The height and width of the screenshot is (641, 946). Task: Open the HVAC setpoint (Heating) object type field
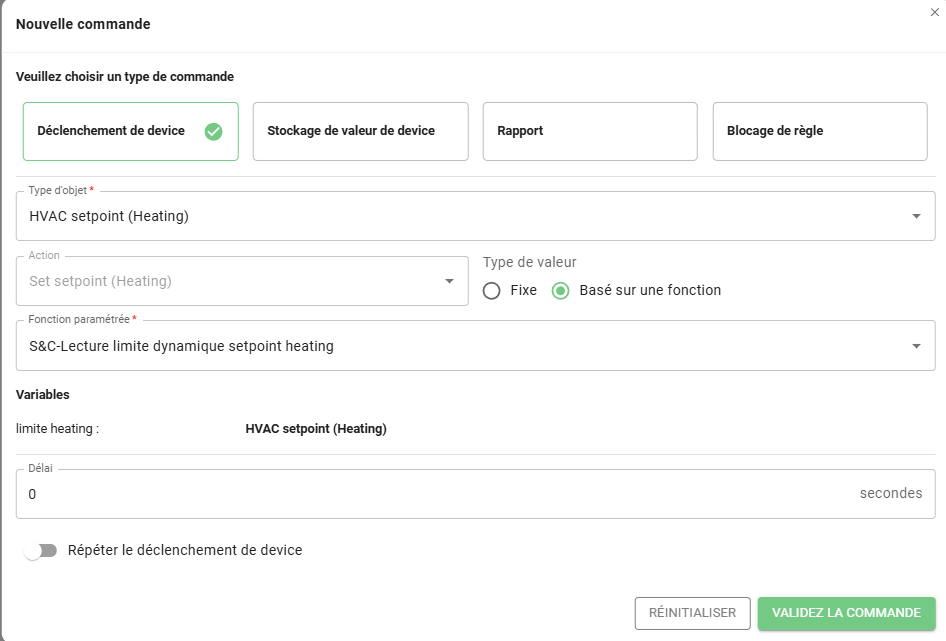tap(460, 216)
